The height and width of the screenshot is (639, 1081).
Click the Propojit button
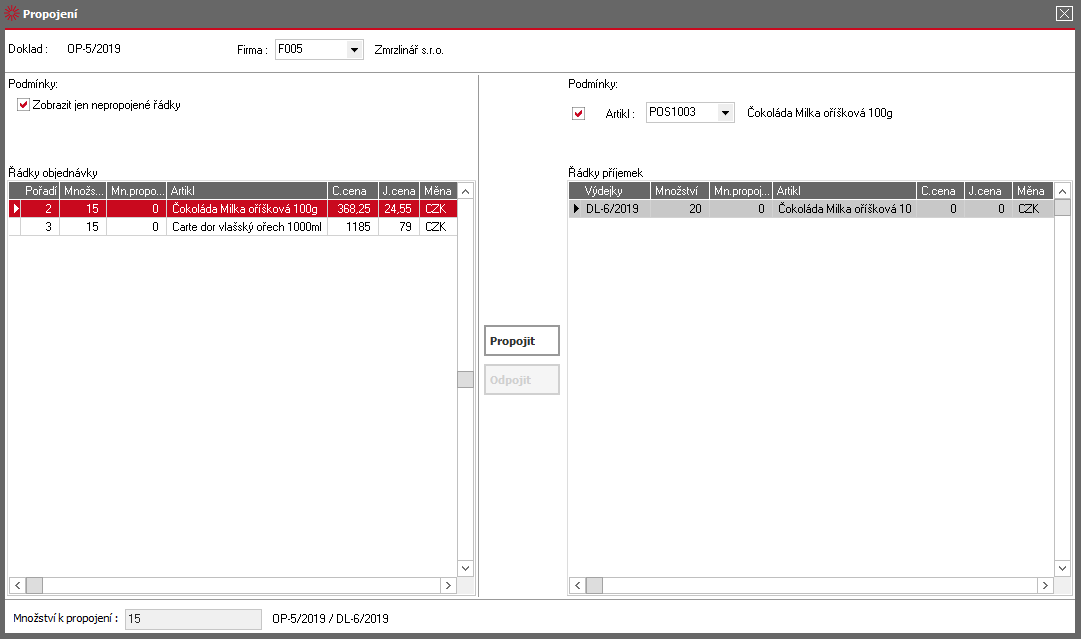click(x=522, y=341)
